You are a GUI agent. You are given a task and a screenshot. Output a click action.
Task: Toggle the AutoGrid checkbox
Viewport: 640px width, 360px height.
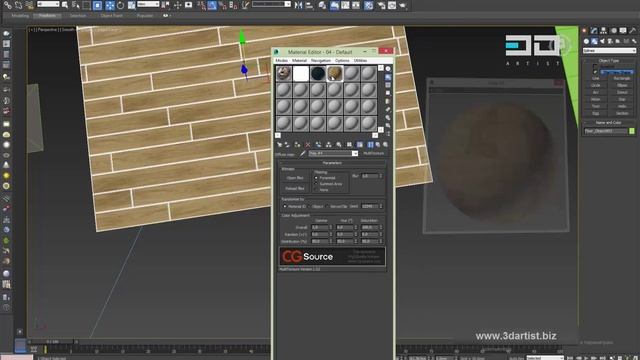click(595, 66)
